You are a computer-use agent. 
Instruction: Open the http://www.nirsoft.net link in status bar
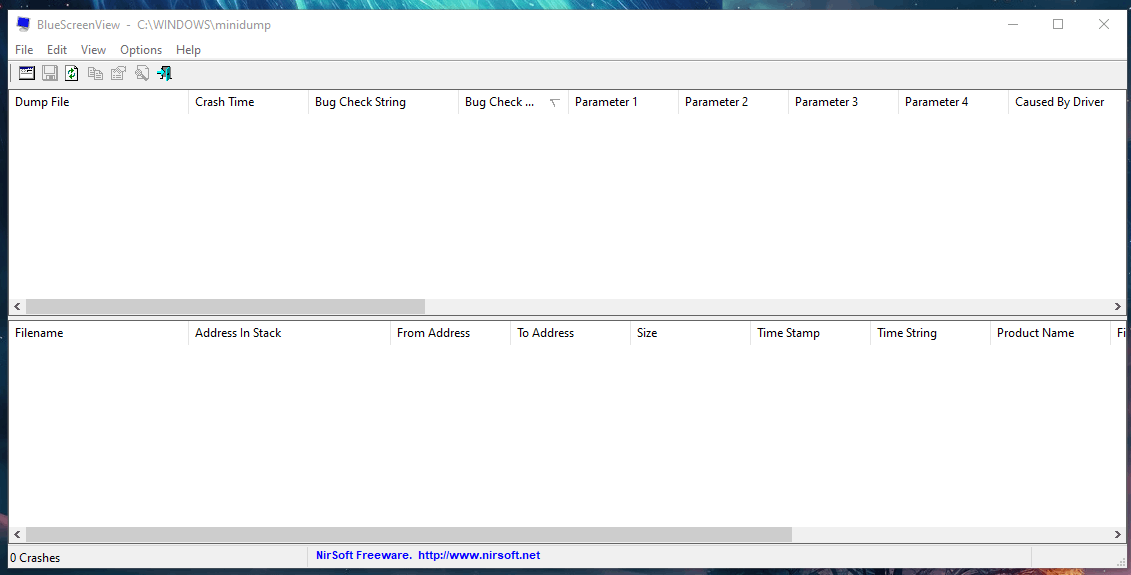click(x=479, y=556)
